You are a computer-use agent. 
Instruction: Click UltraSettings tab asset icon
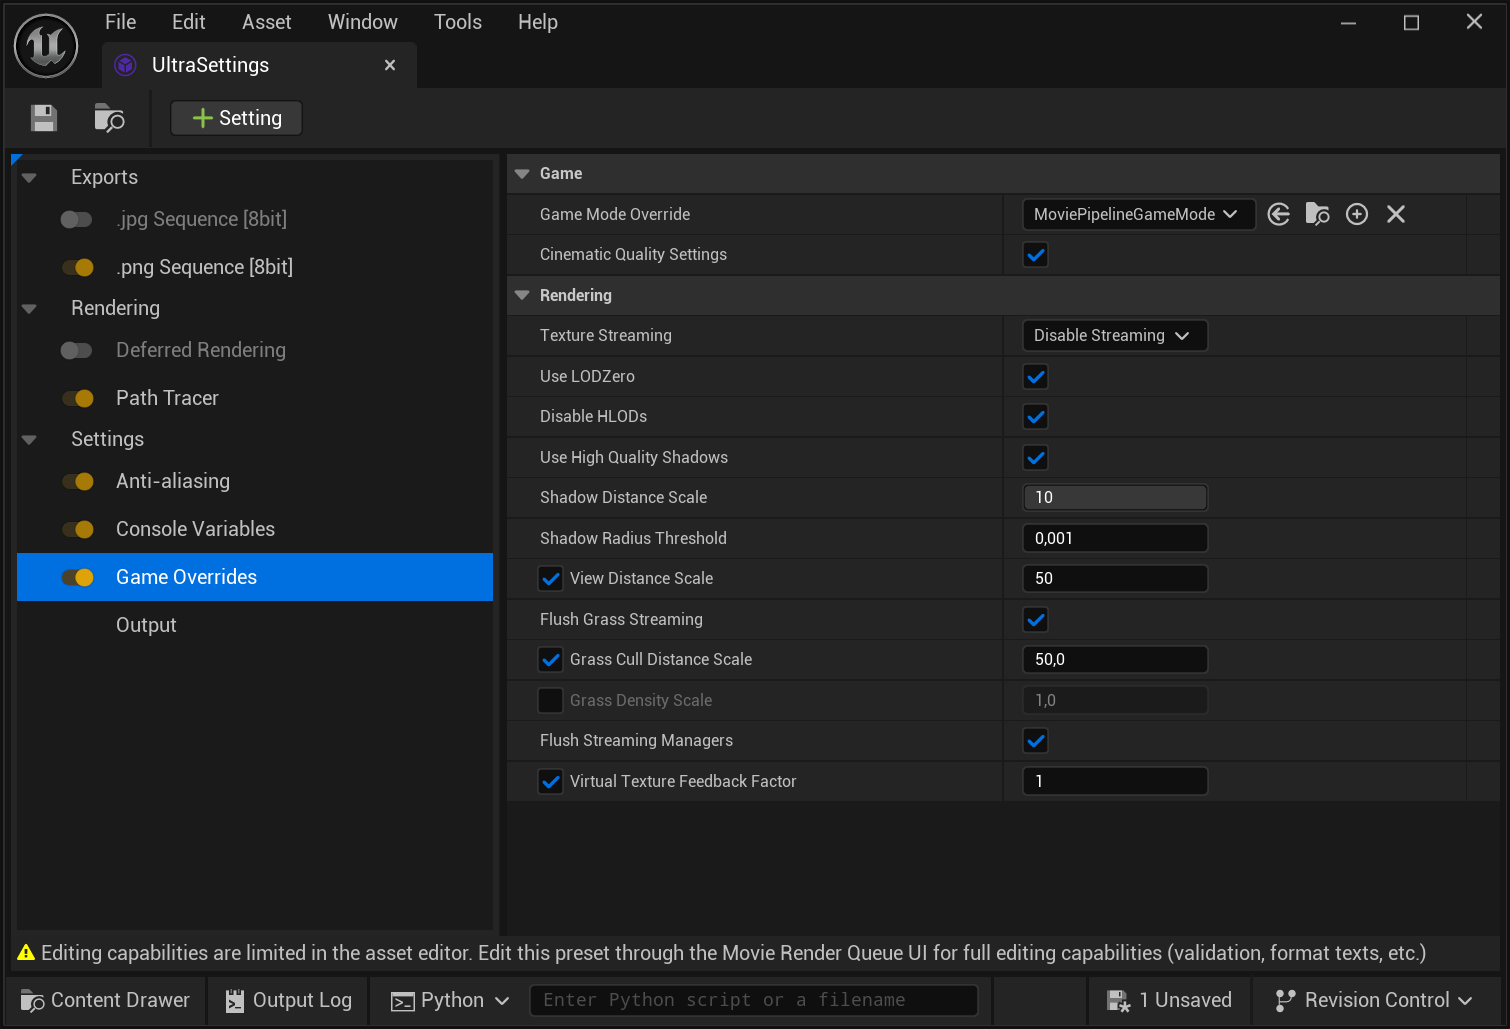click(125, 65)
